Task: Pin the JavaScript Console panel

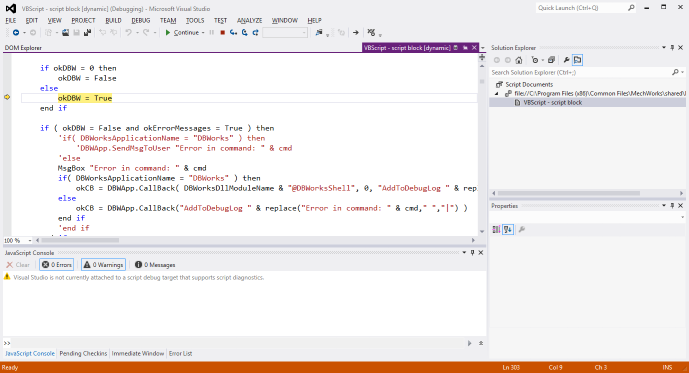Action: tap(473, 253)
